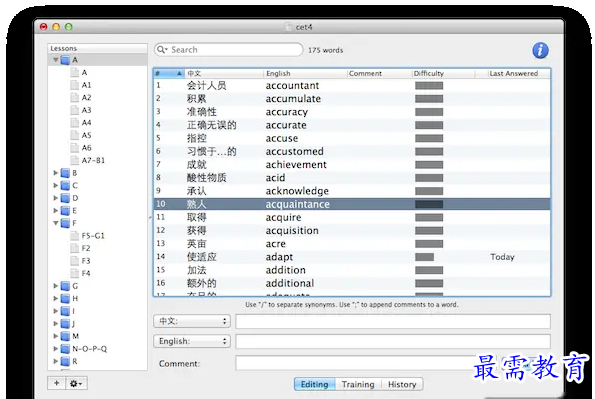This screenshot has height=399, width=595.
Task: Open the search magnifier options
Action: [162, 49]
